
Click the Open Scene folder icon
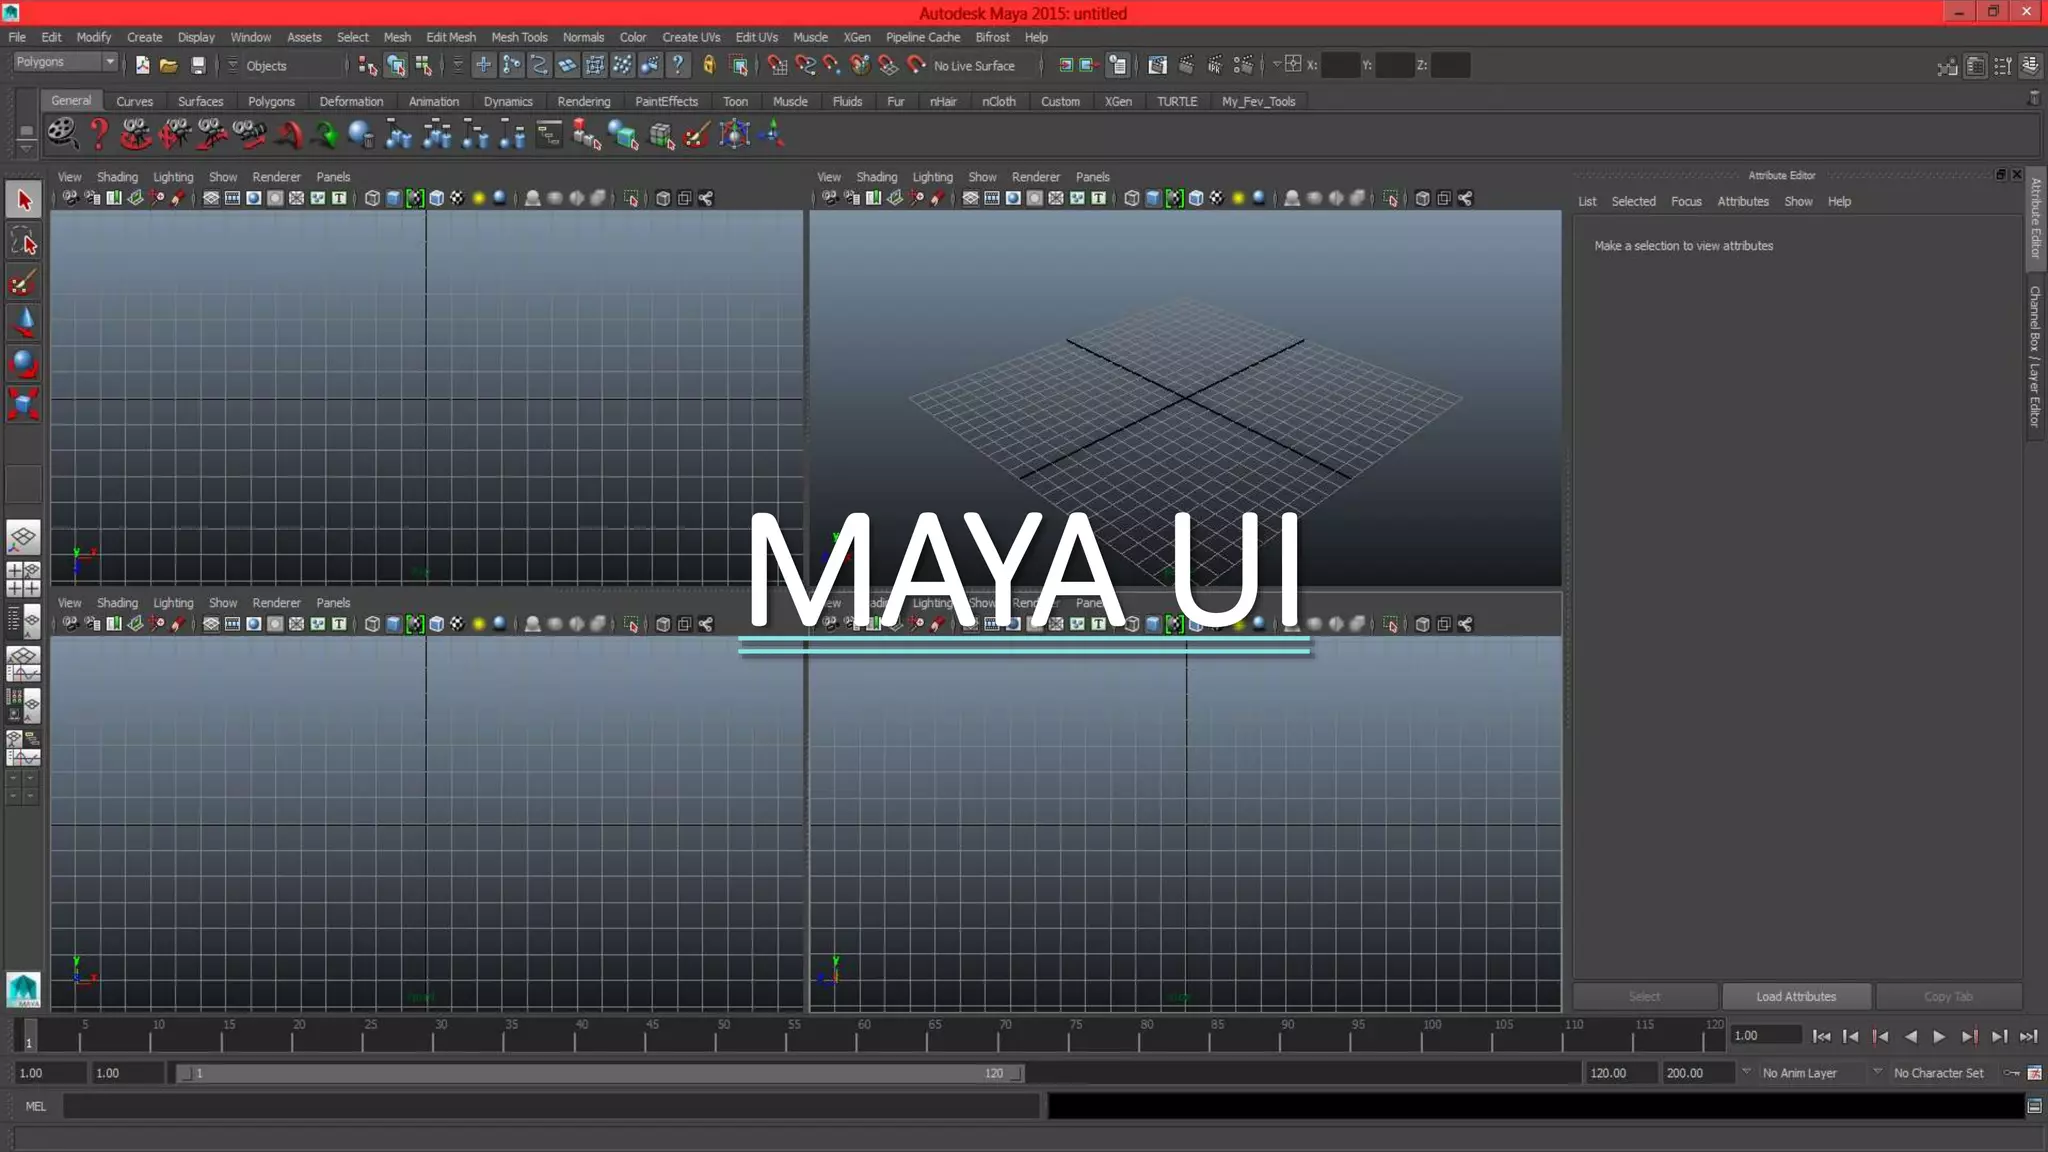tap(169, 66)
